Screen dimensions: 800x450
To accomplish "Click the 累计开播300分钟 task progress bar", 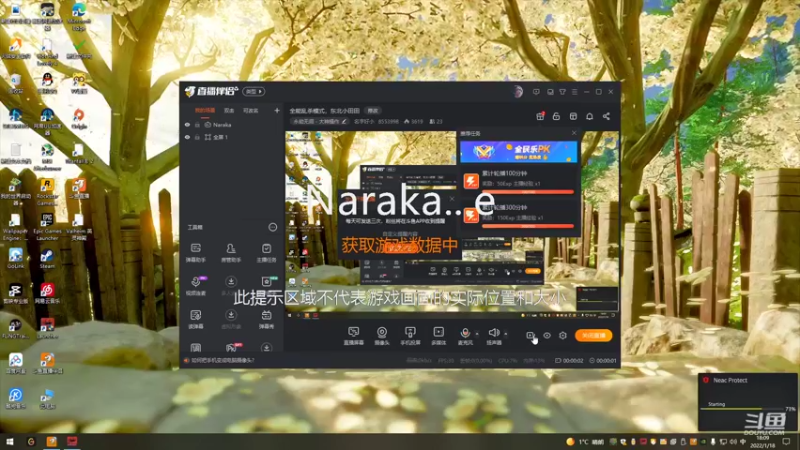I will coord(528,226).
